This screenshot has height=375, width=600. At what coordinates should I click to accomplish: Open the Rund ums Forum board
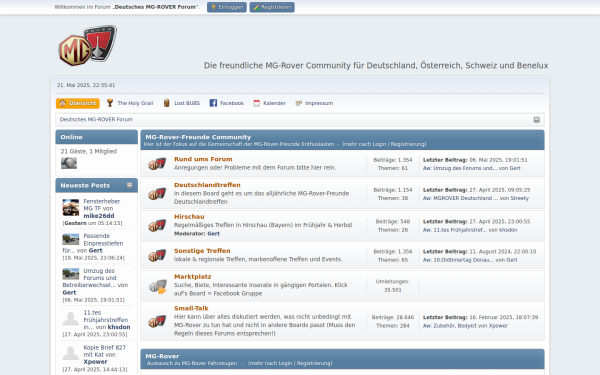click(x=203, y=159)
